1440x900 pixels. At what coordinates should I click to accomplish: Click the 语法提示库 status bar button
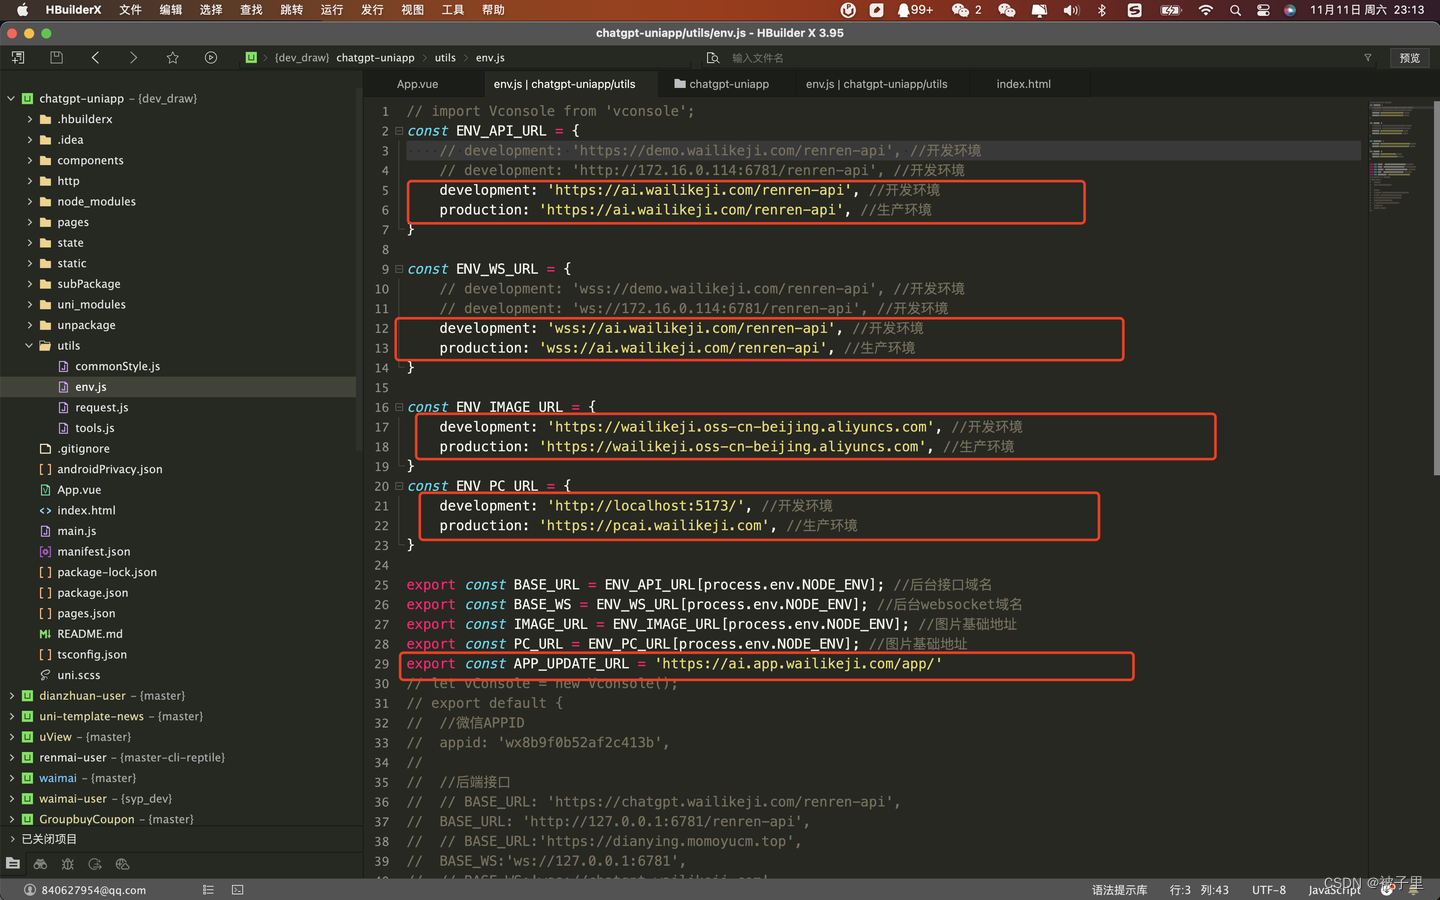(x=1119, y=890)
